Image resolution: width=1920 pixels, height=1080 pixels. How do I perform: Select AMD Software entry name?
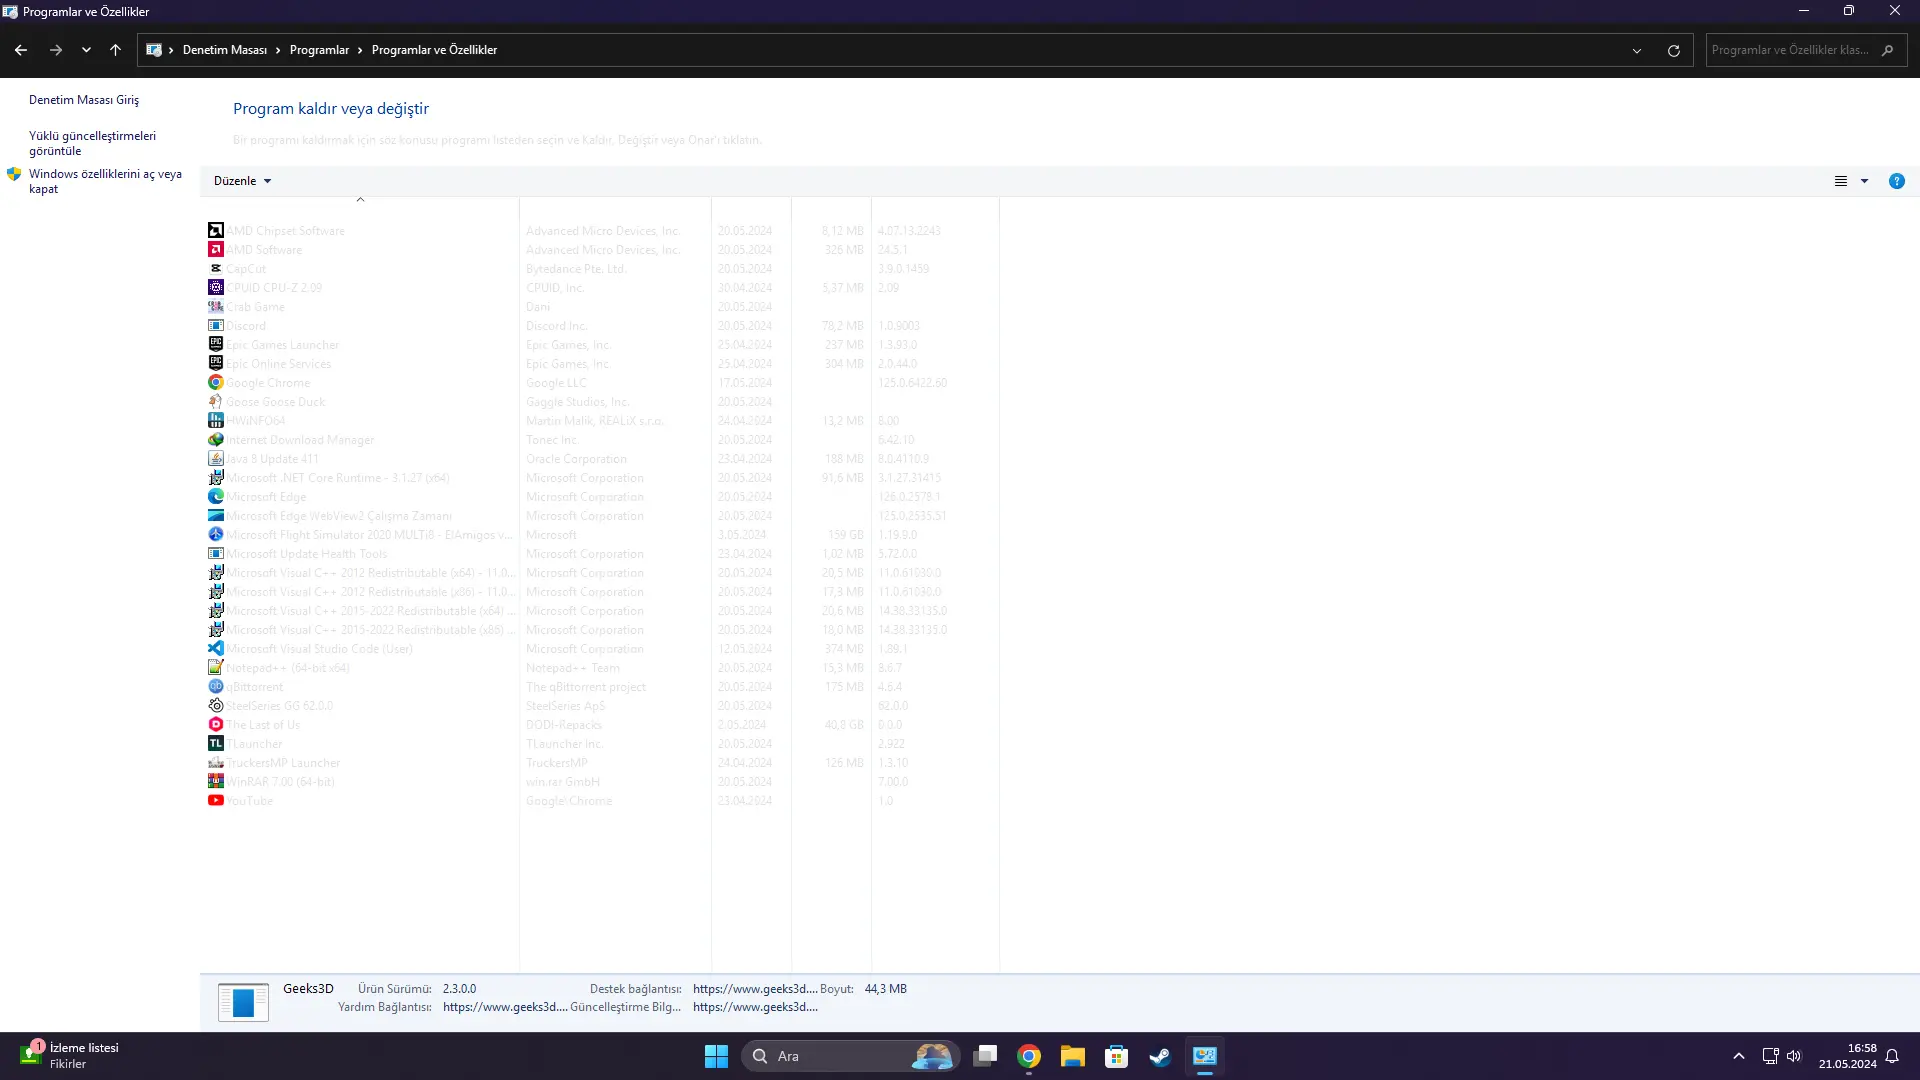point(264,250)
